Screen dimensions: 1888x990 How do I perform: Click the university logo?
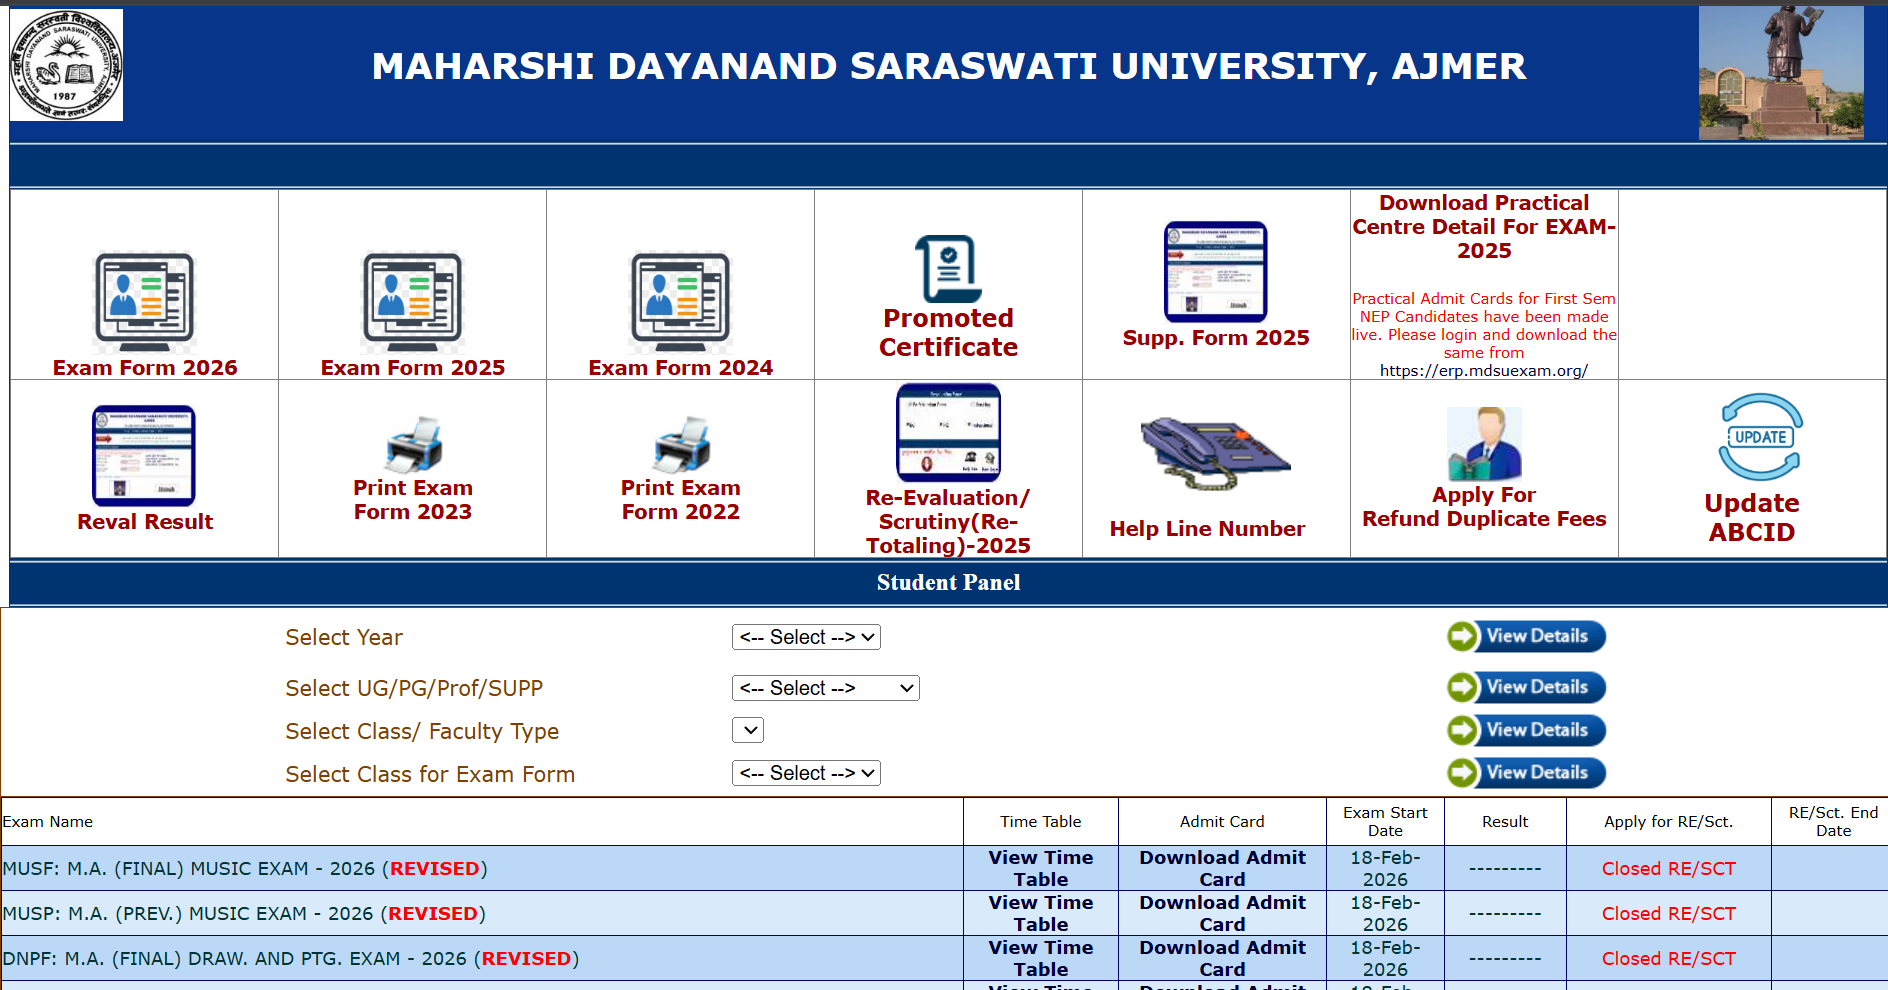pyautogui.click(x=66, y=65)
